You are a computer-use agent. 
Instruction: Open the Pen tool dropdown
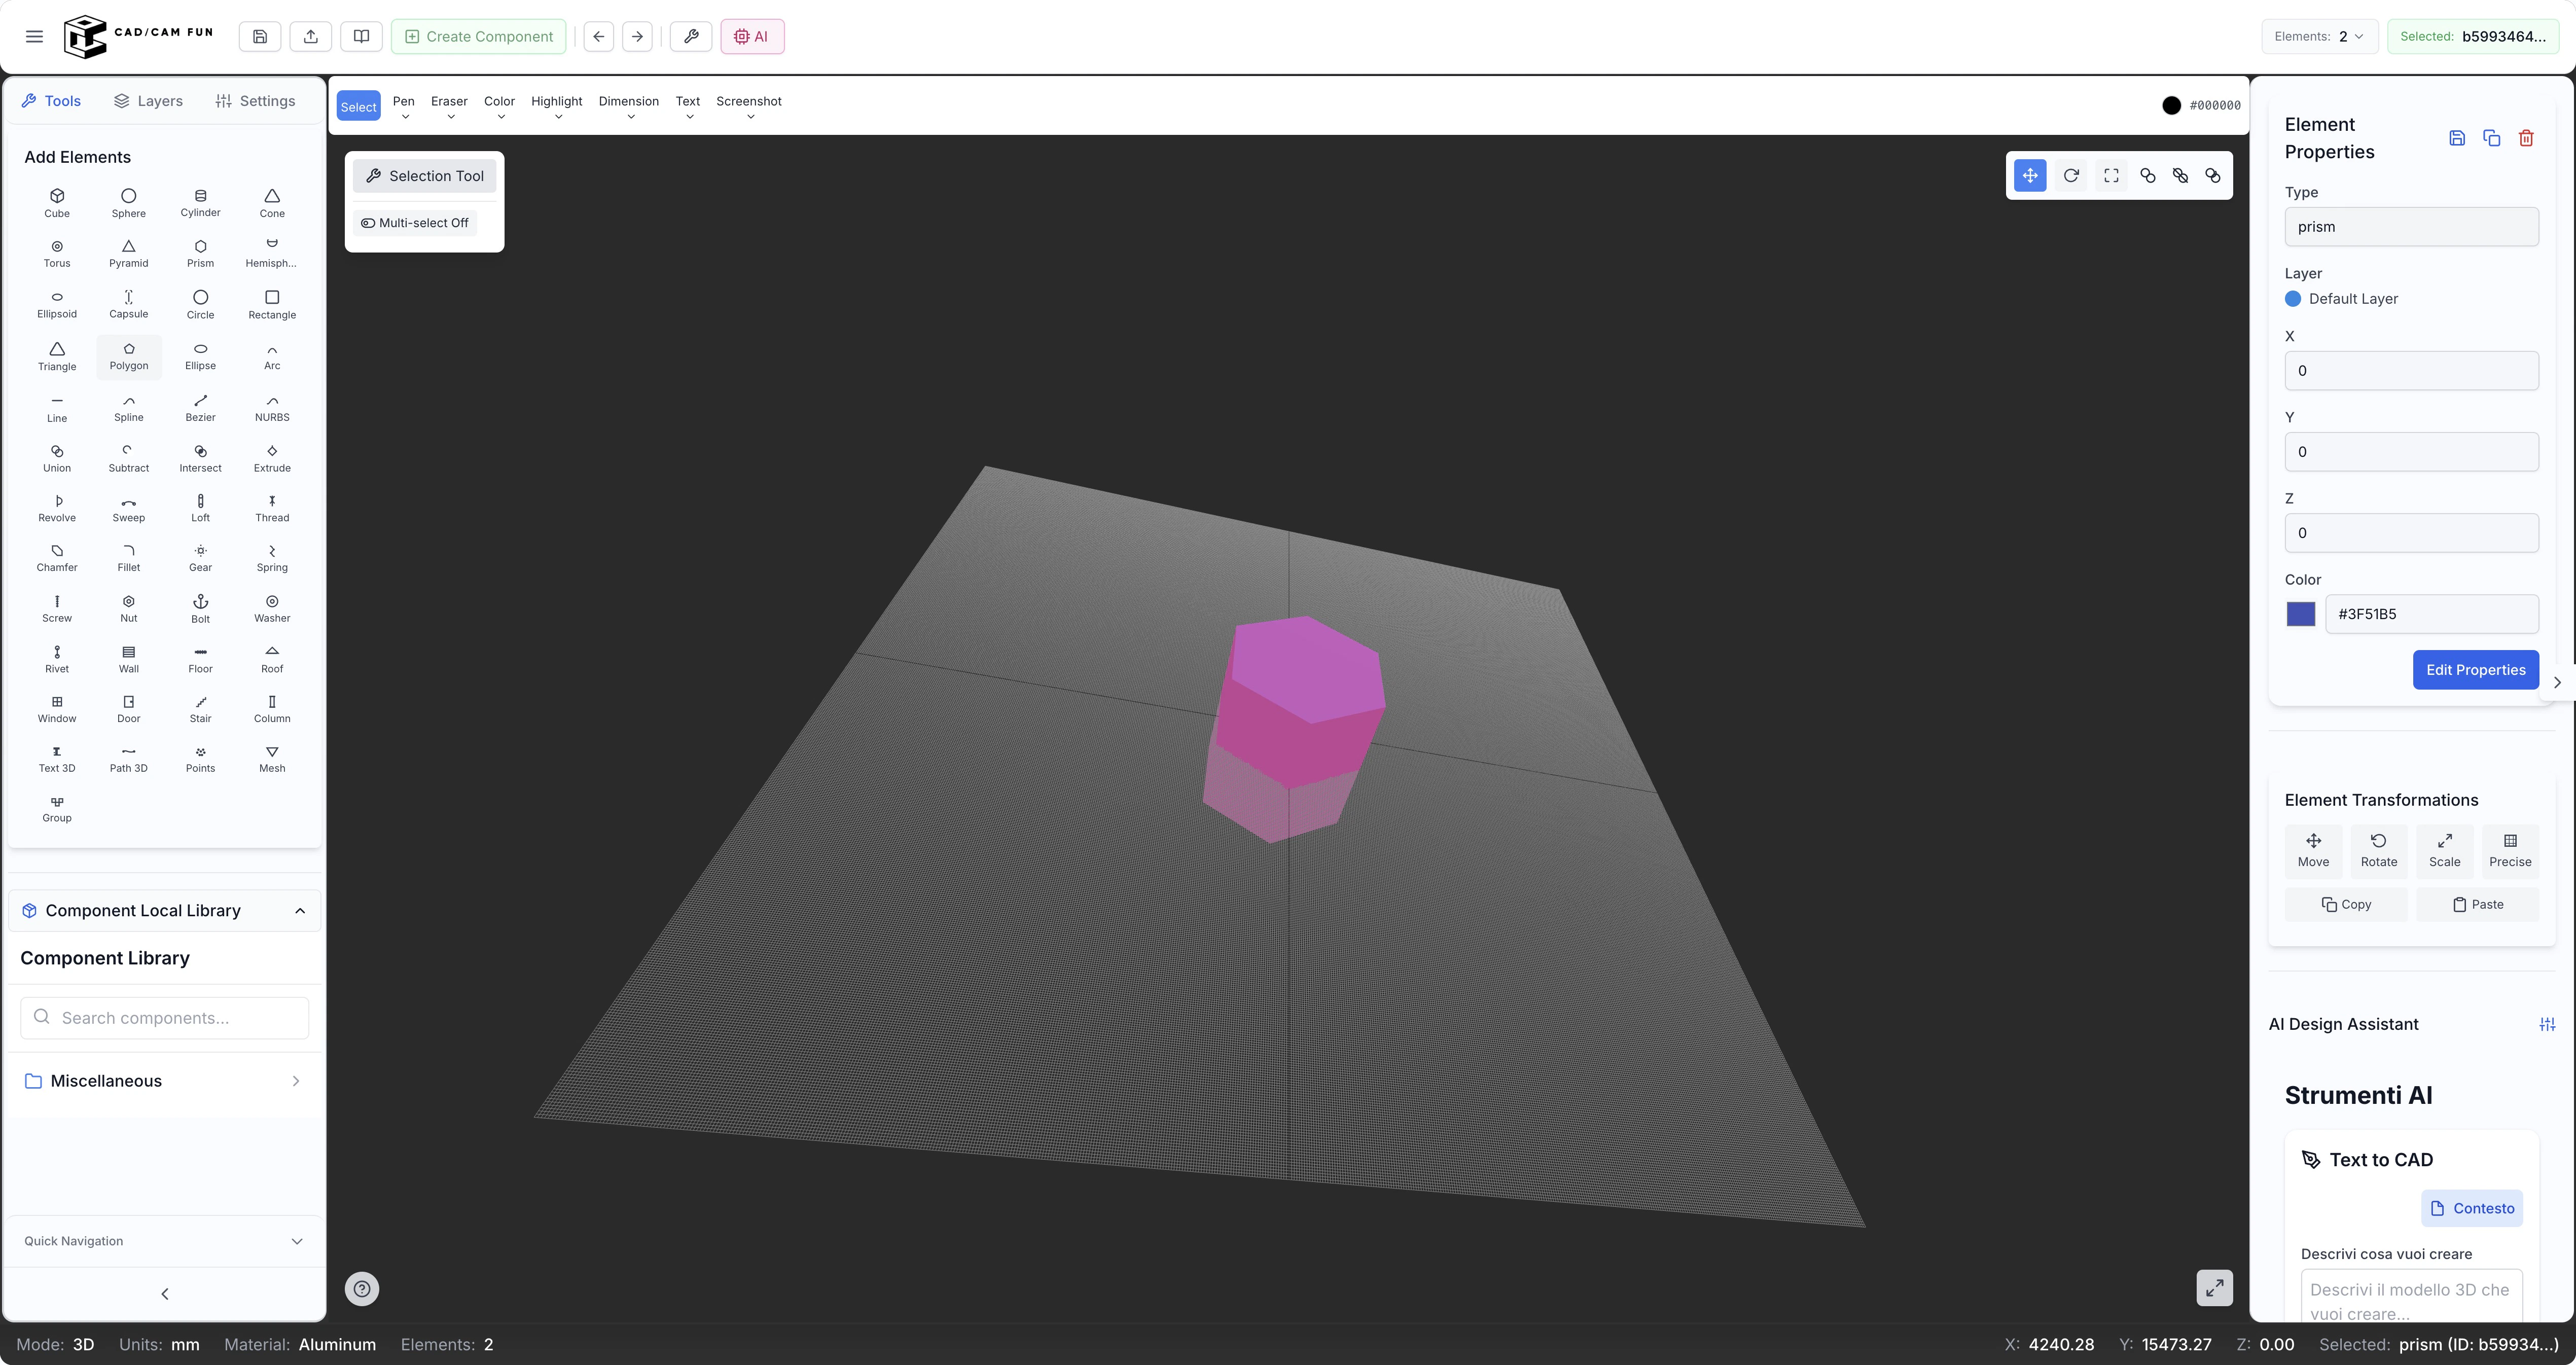(404, 107)
